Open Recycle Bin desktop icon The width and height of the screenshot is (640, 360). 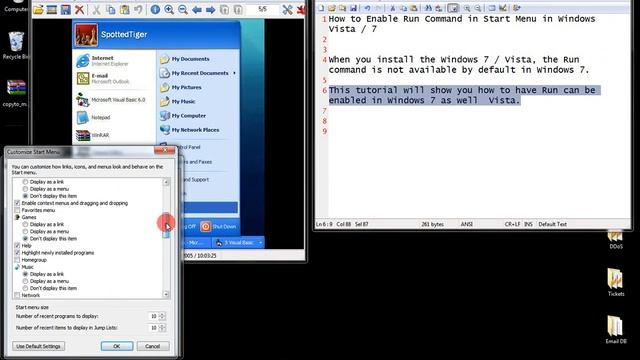pyautogui.click(x=16, y=45)
